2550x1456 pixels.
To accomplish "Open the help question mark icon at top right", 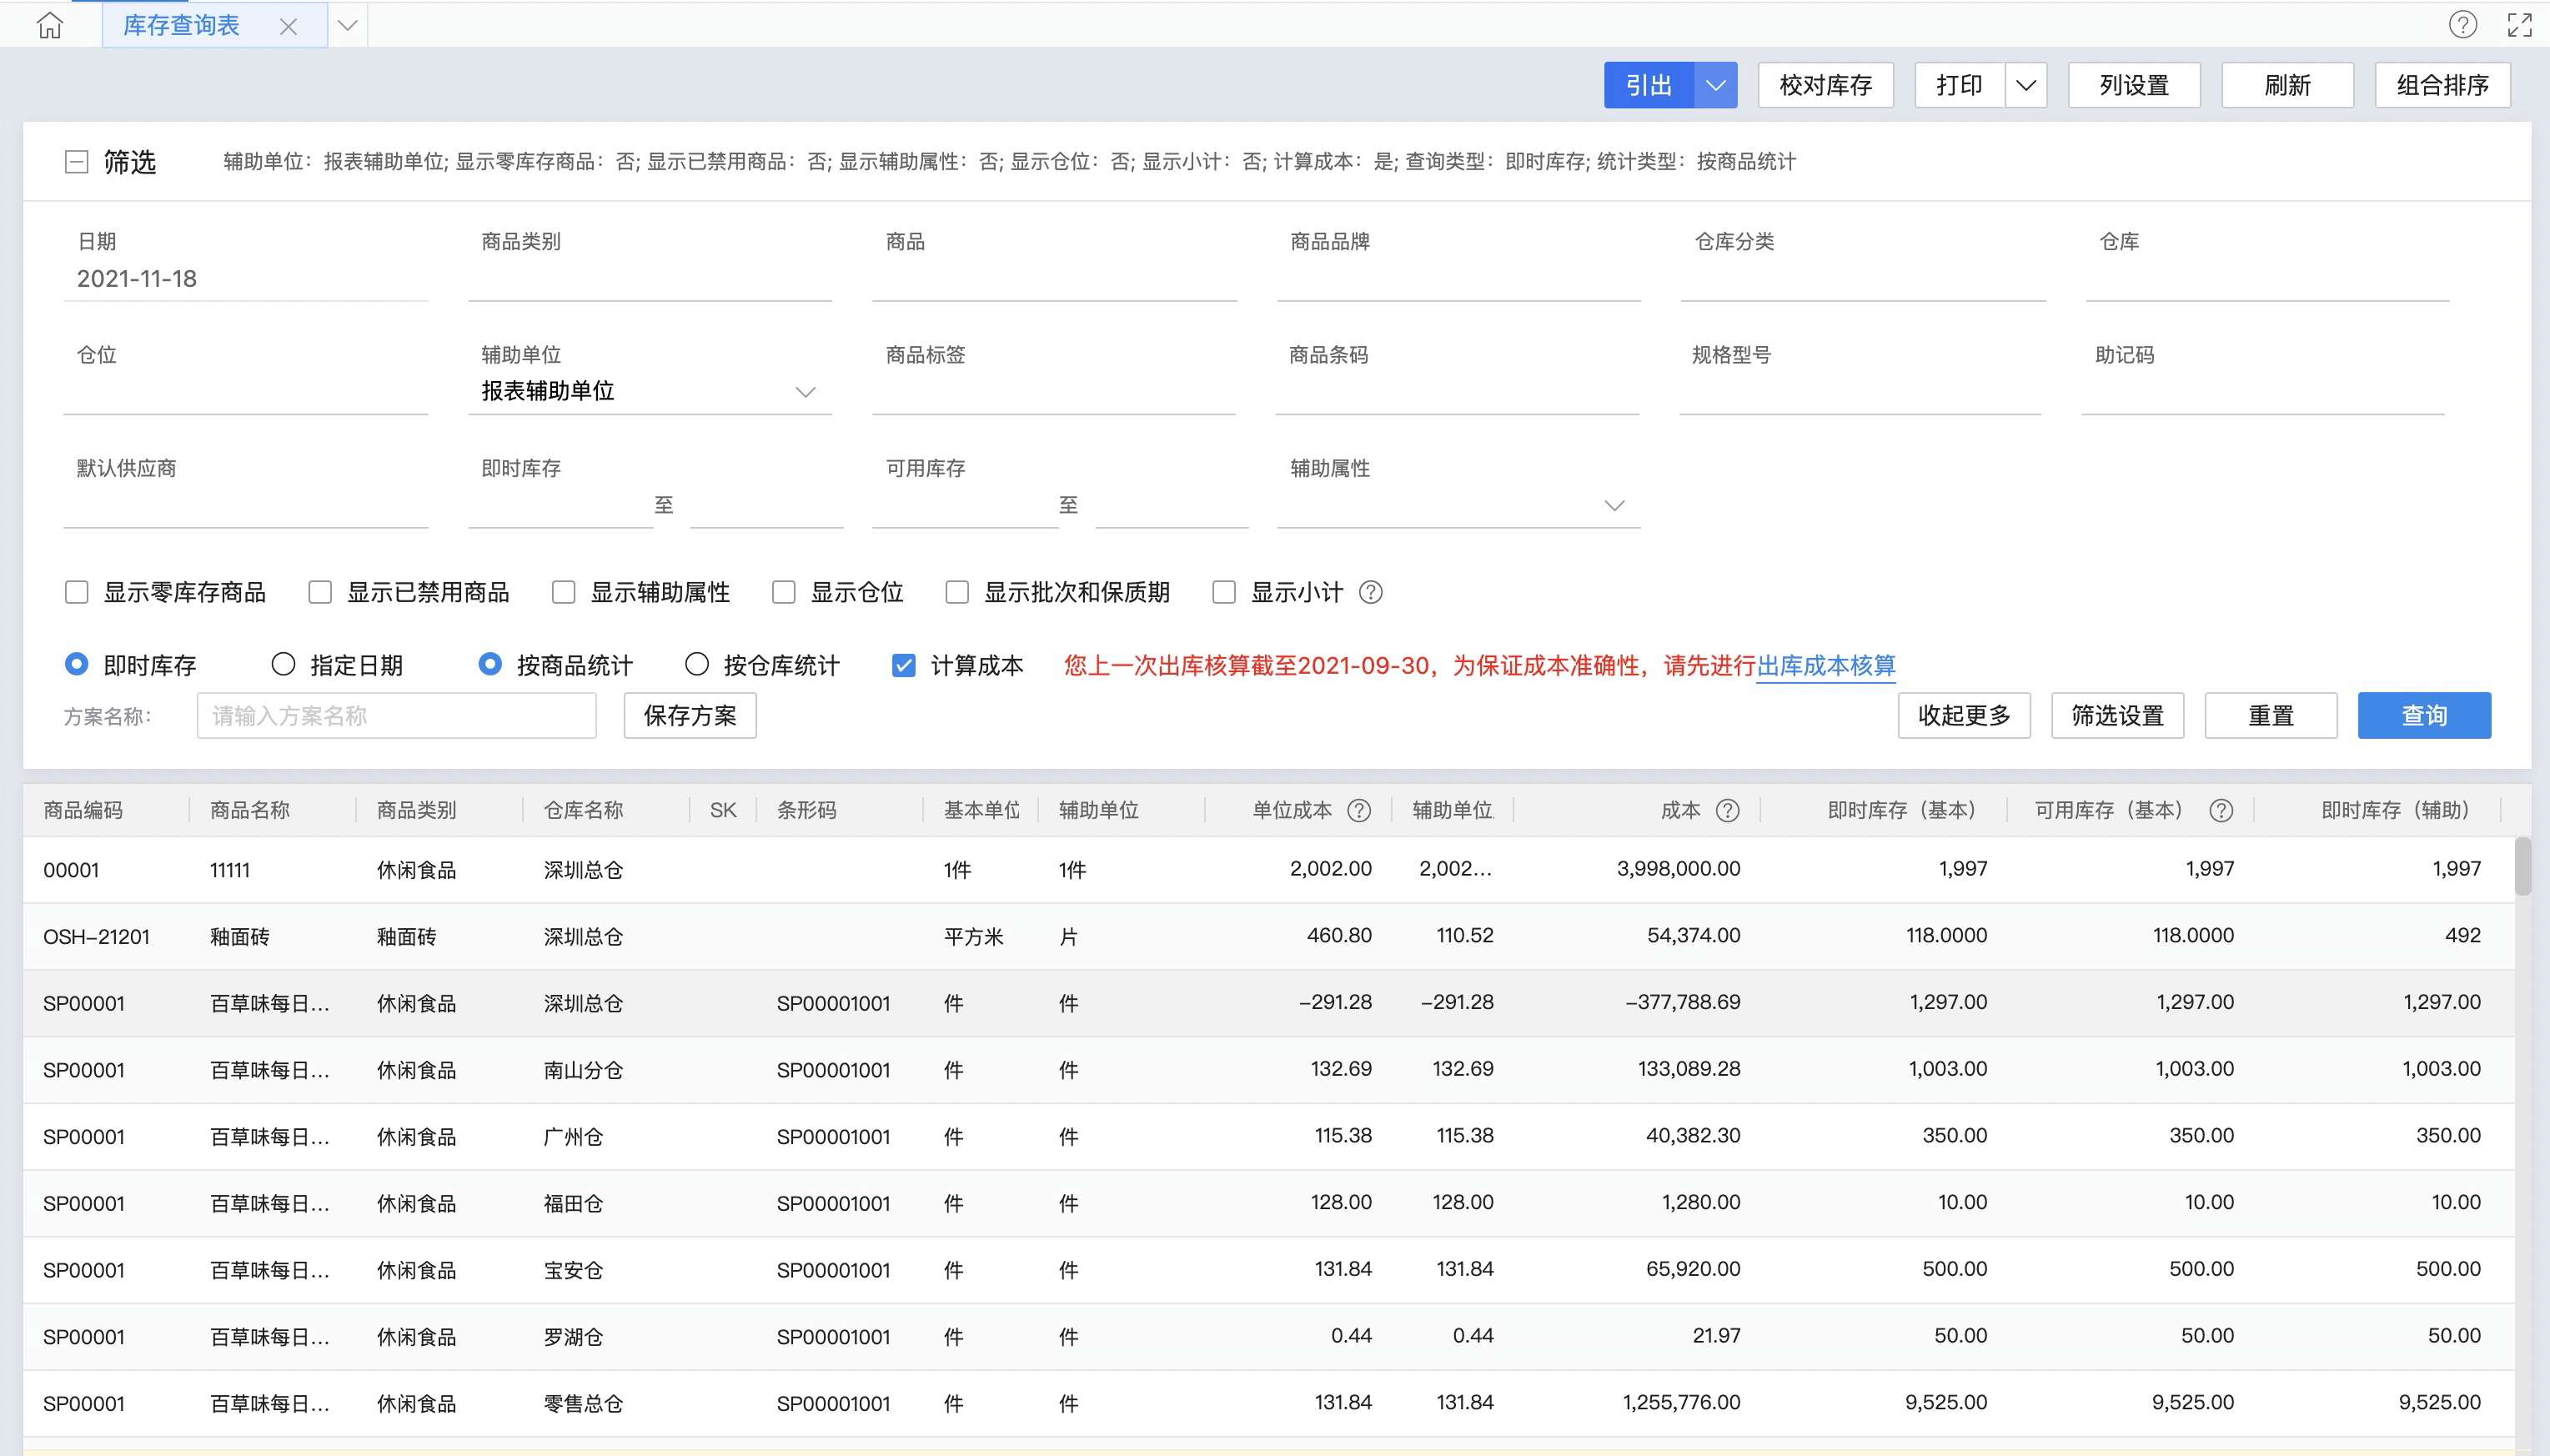I will click(2462, 25).
